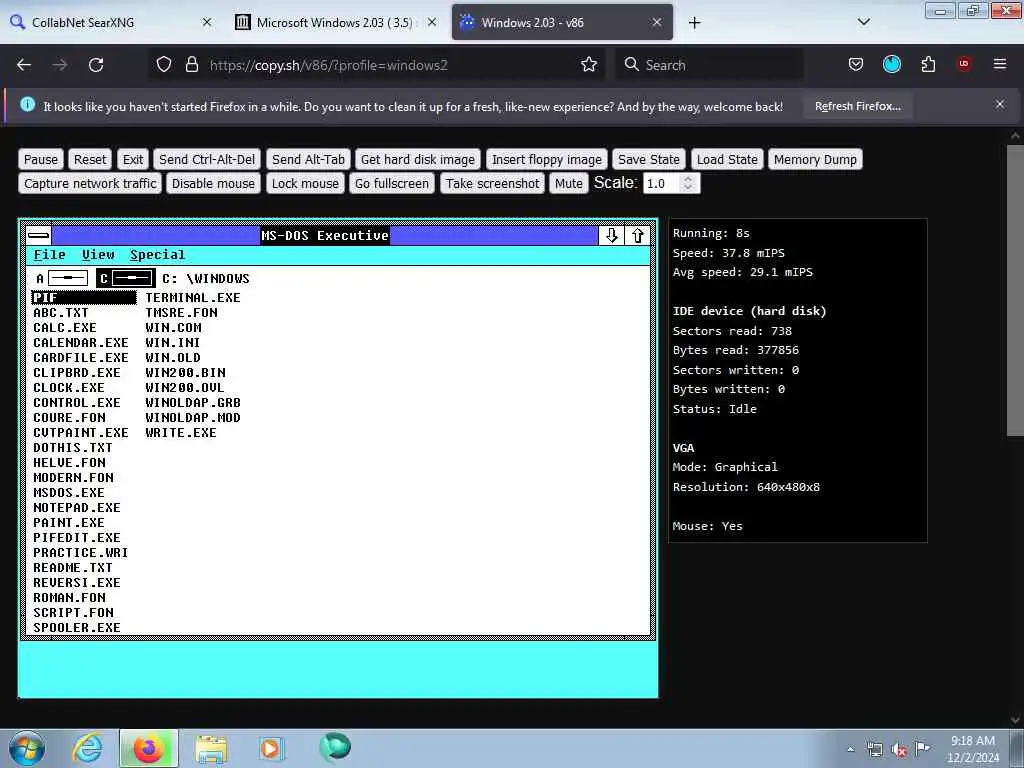Image resolution: width=1024 pixels, height=768 pixels.
Task: Bookmark page with the star icon
Action: [x=588, y=65]
